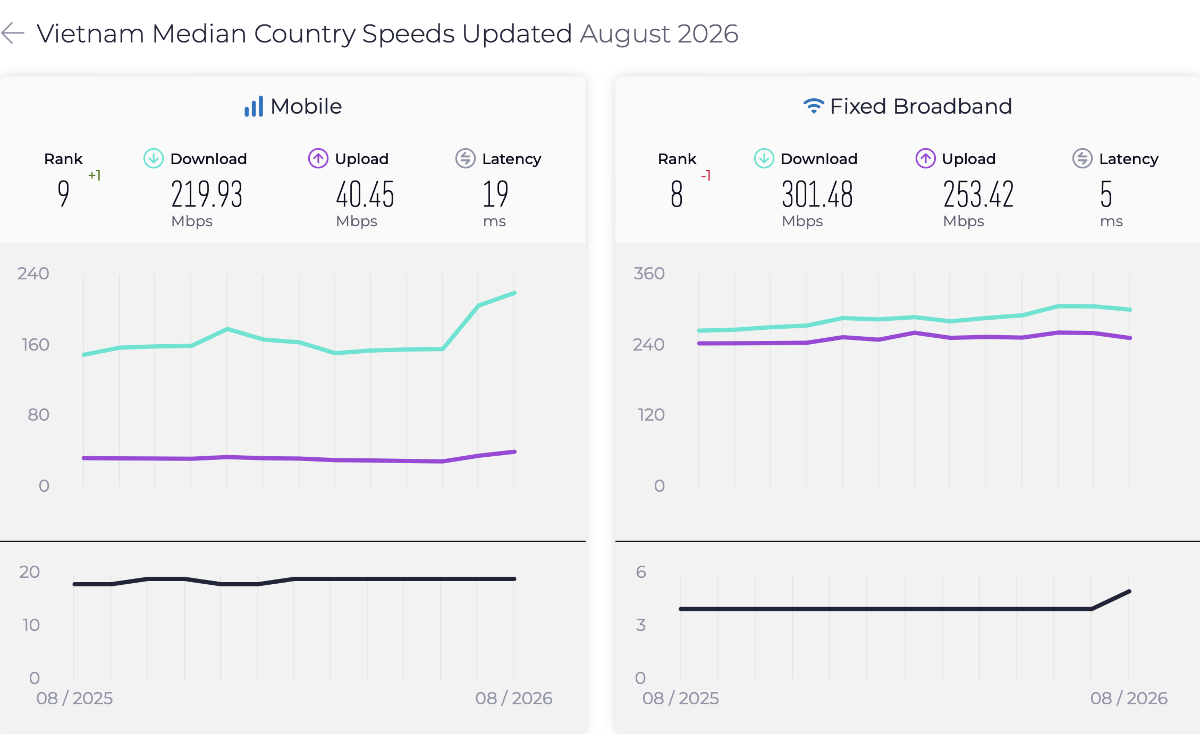1200x734 pixels.
Task: Click the Fixed Broadband Upload icon
Action: pyautogui.click(x=925, y=158)
